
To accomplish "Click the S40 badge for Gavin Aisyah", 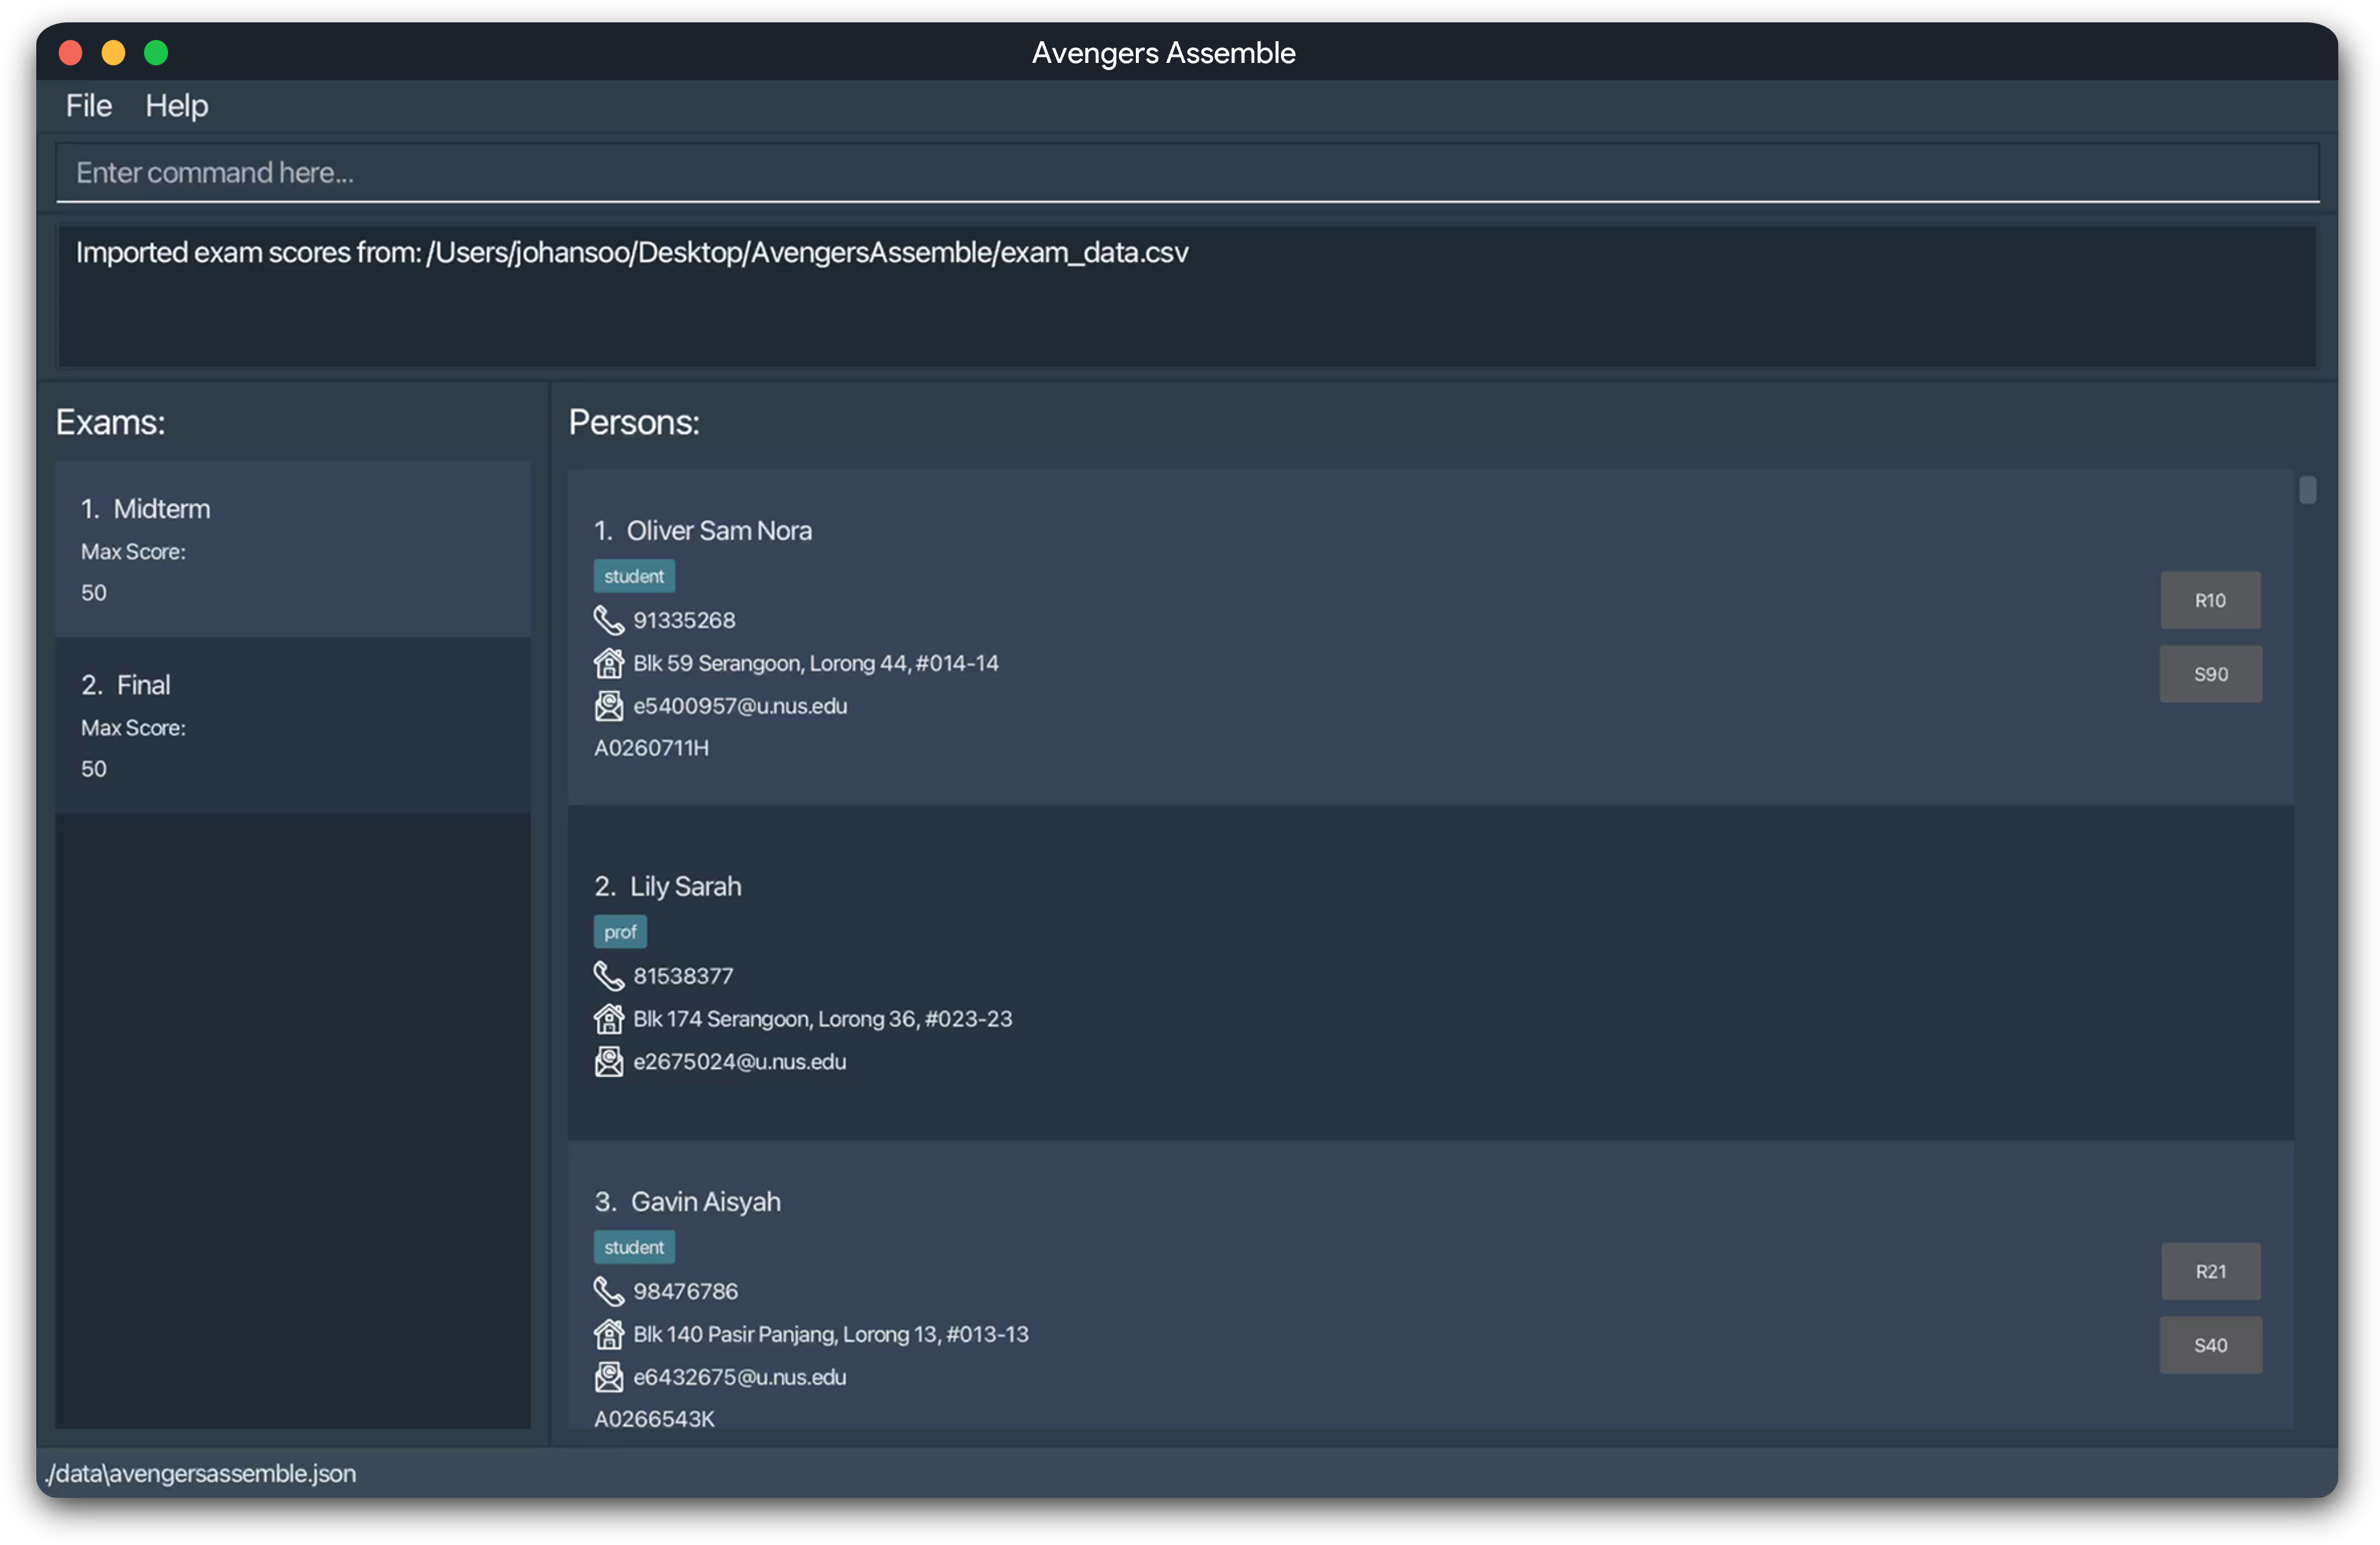I will [x=2210, y=1345].
